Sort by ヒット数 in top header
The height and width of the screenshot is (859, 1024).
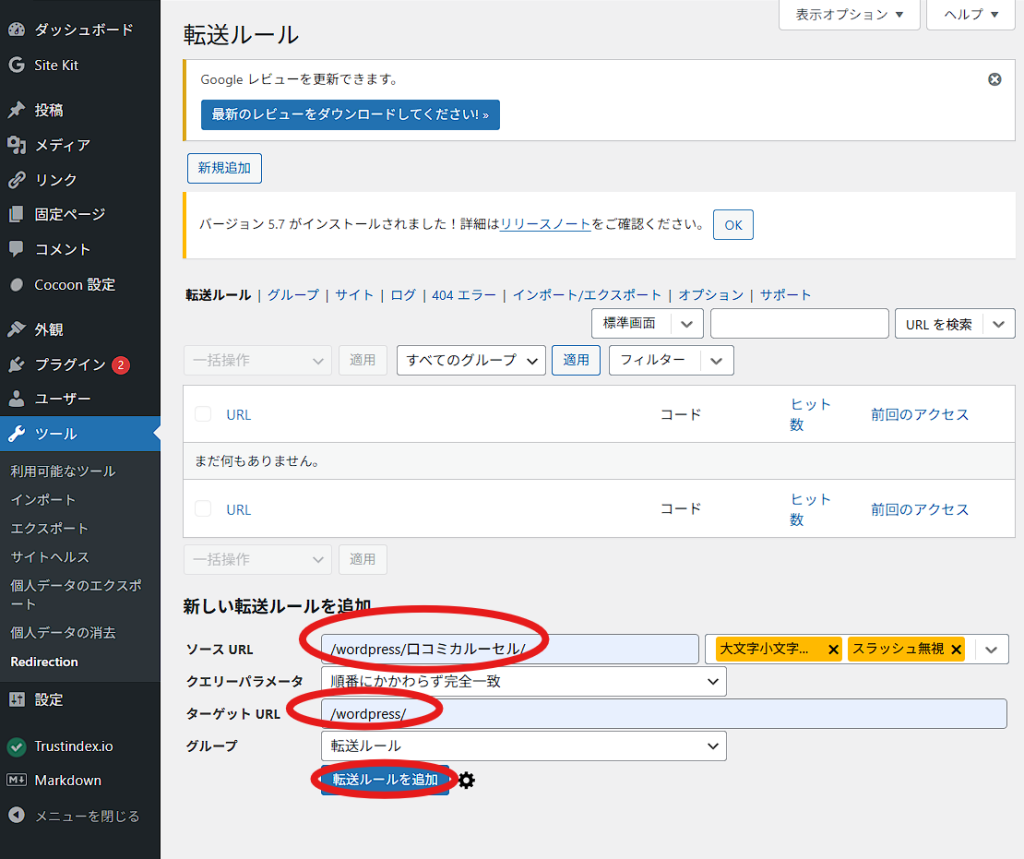(810, 414)
